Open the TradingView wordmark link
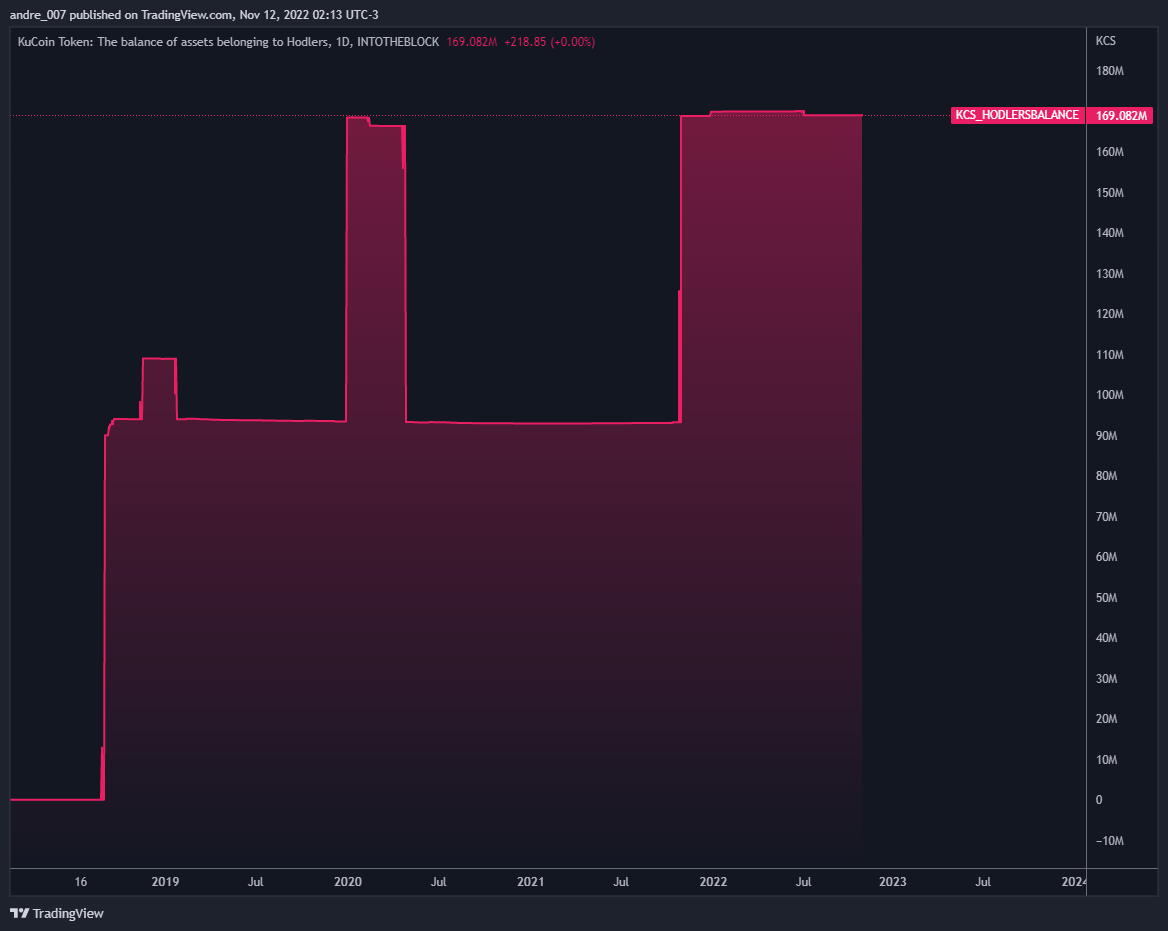The height and width of the screenshot is (931, 1168). coord(68,913)
